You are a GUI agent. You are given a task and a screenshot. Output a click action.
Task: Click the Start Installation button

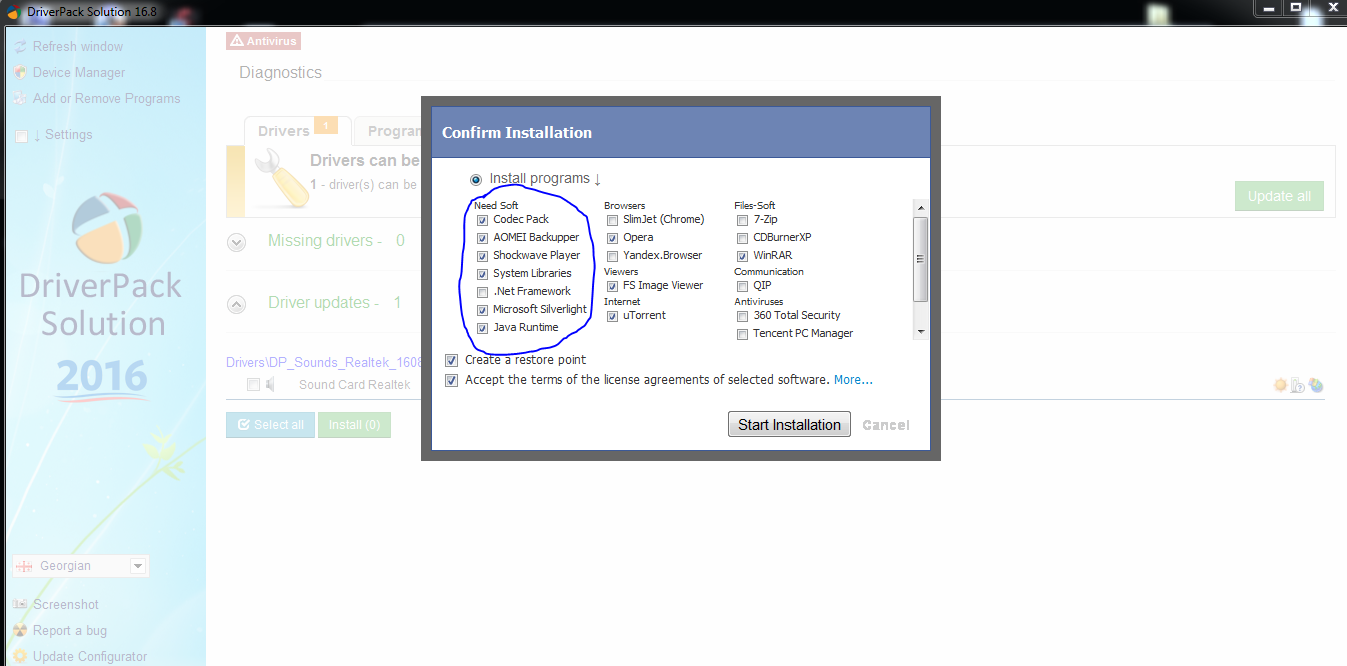(789, 424)
